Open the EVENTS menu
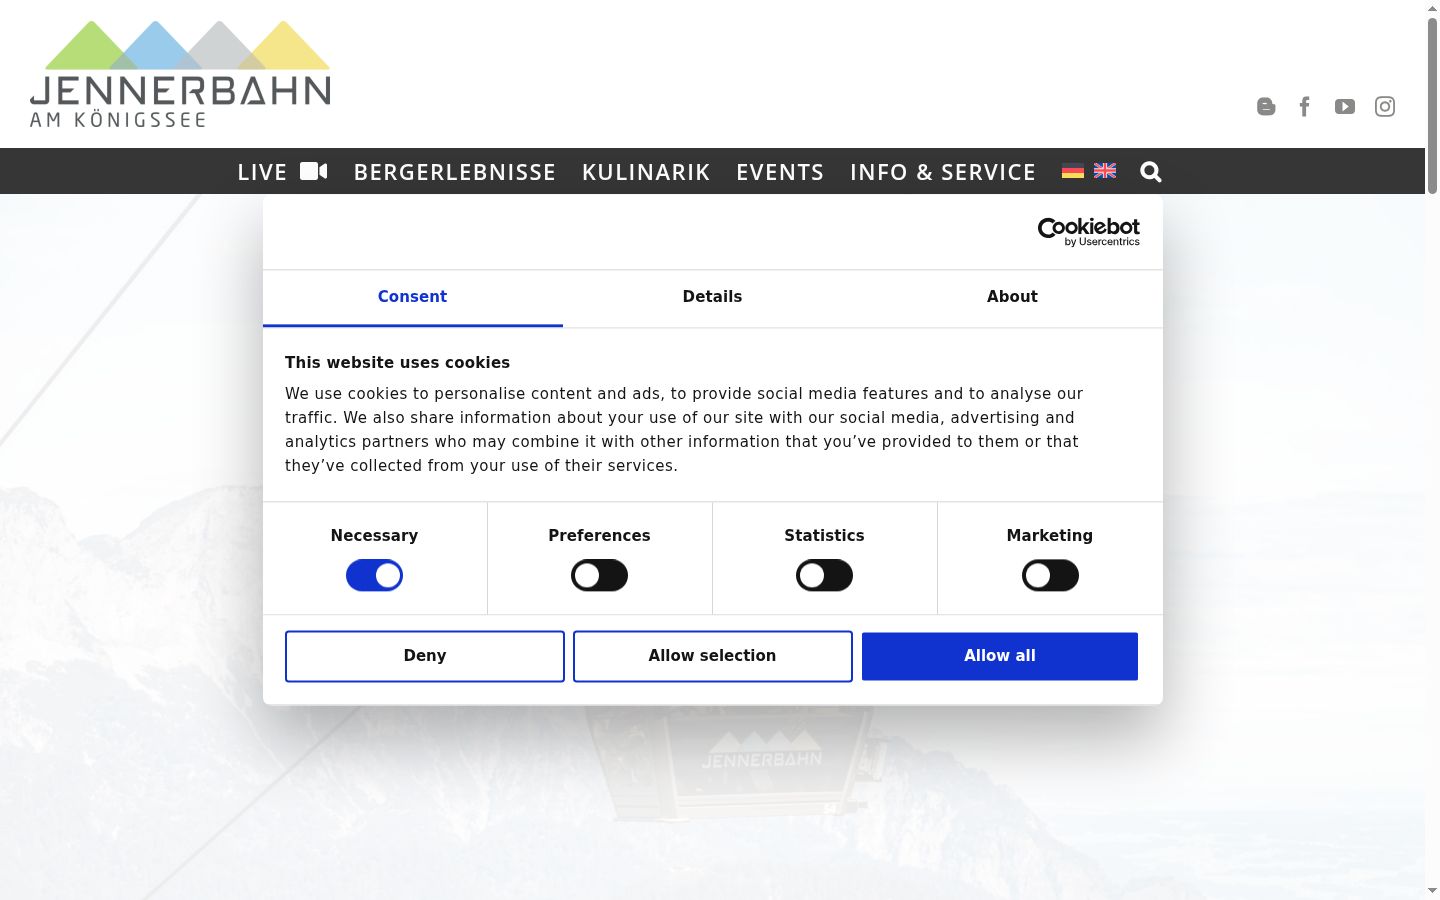Screen dimensions: 1440x900 click(780, 172)
